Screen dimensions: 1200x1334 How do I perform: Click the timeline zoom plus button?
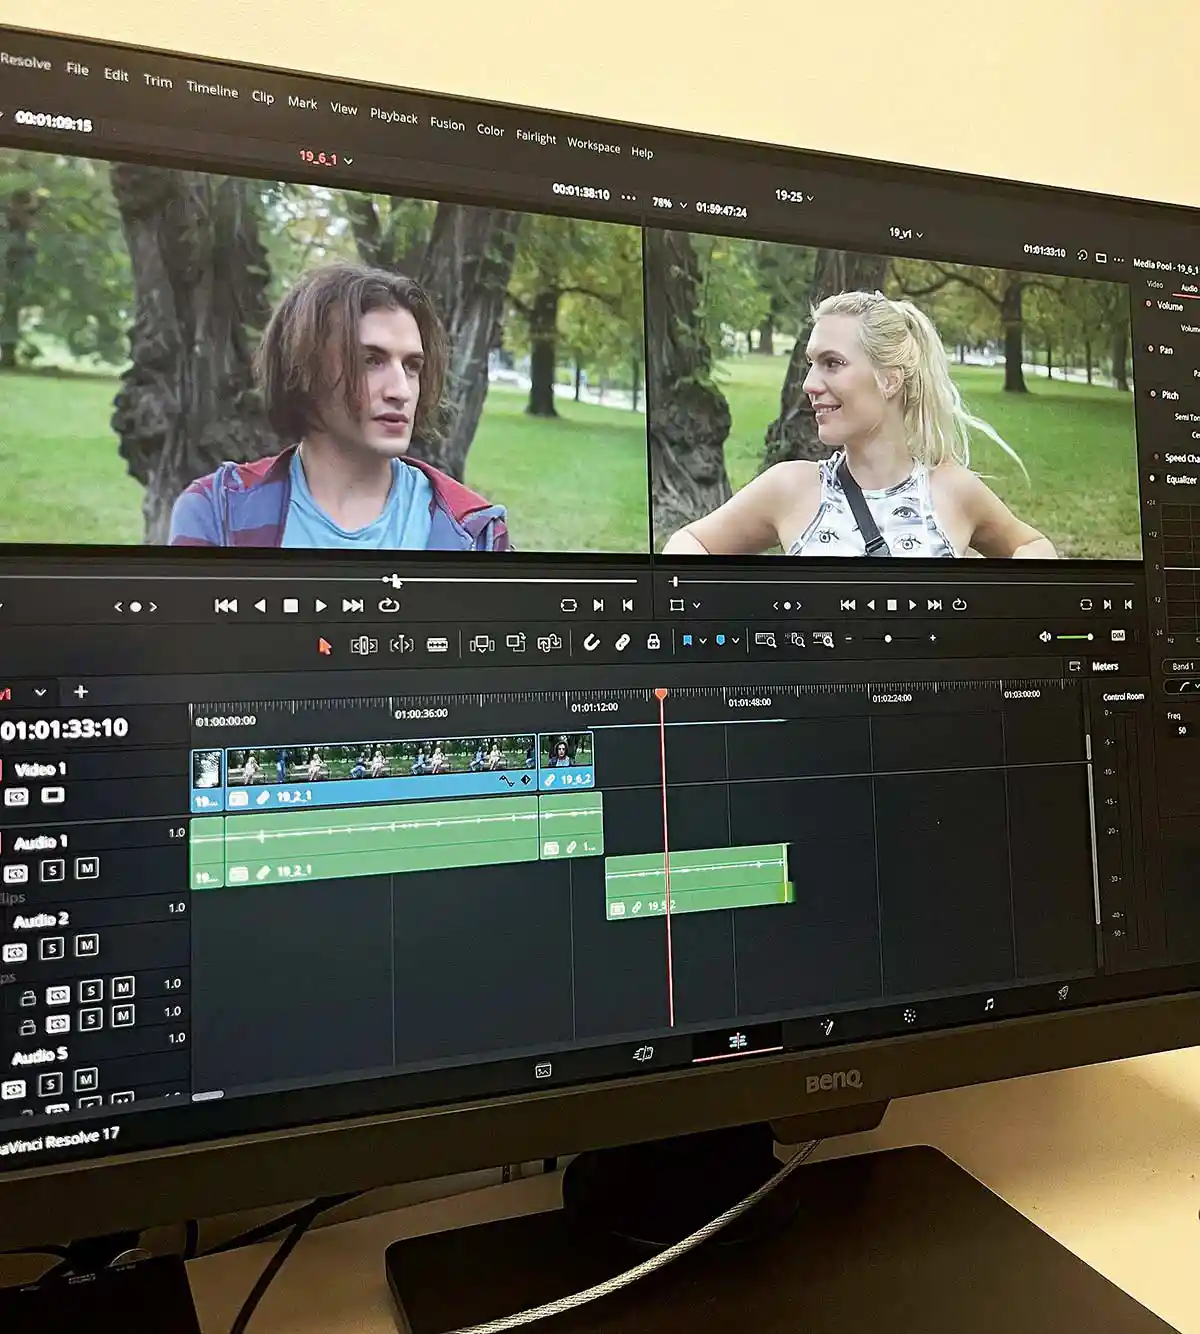(x=933, y=638)
